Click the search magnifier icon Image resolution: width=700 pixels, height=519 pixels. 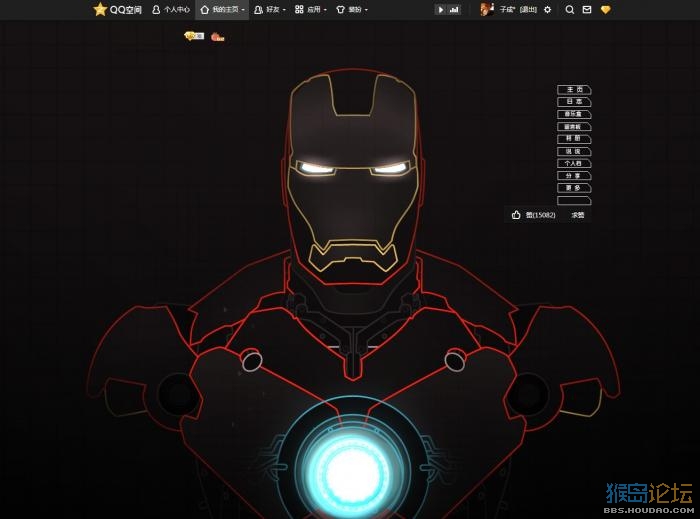570,9
